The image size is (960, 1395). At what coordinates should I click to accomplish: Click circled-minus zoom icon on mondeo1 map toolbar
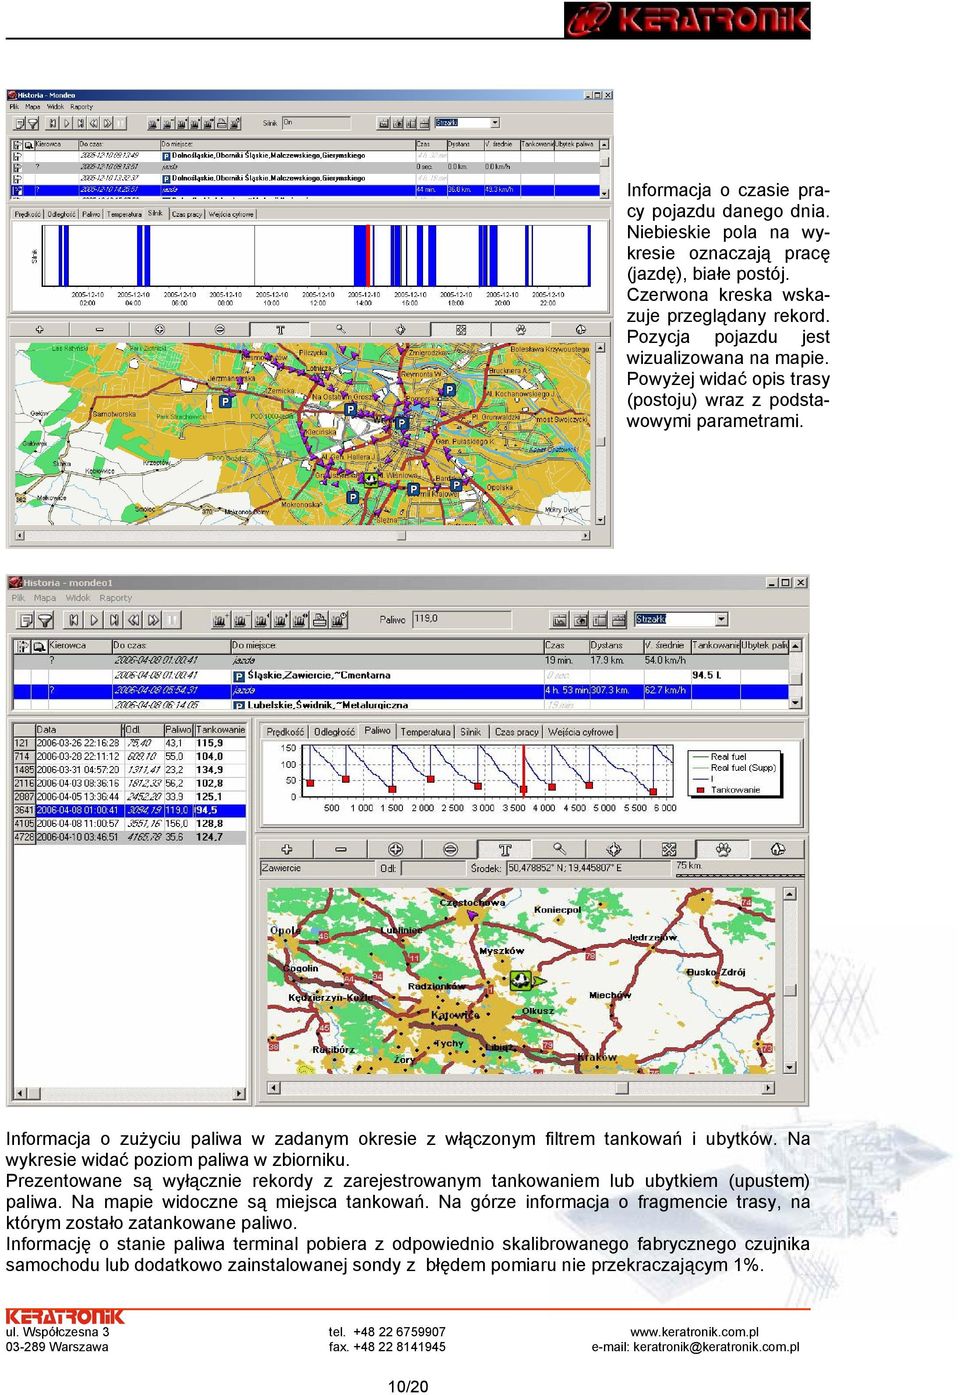pos(450,849)
